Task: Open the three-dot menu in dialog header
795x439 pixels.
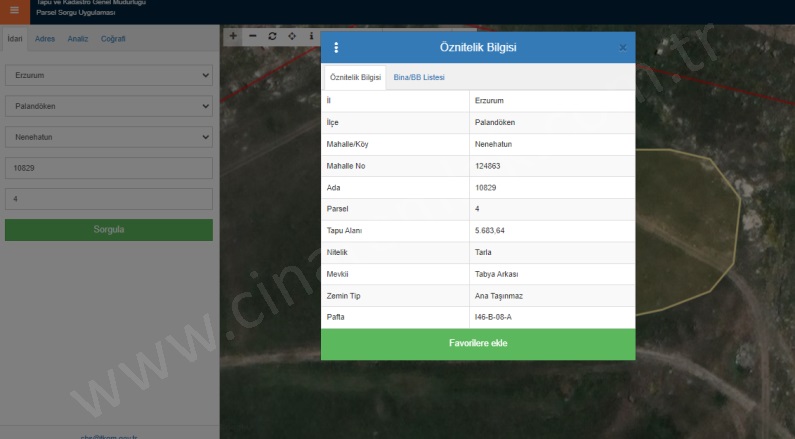Action: tap(336, 48)
